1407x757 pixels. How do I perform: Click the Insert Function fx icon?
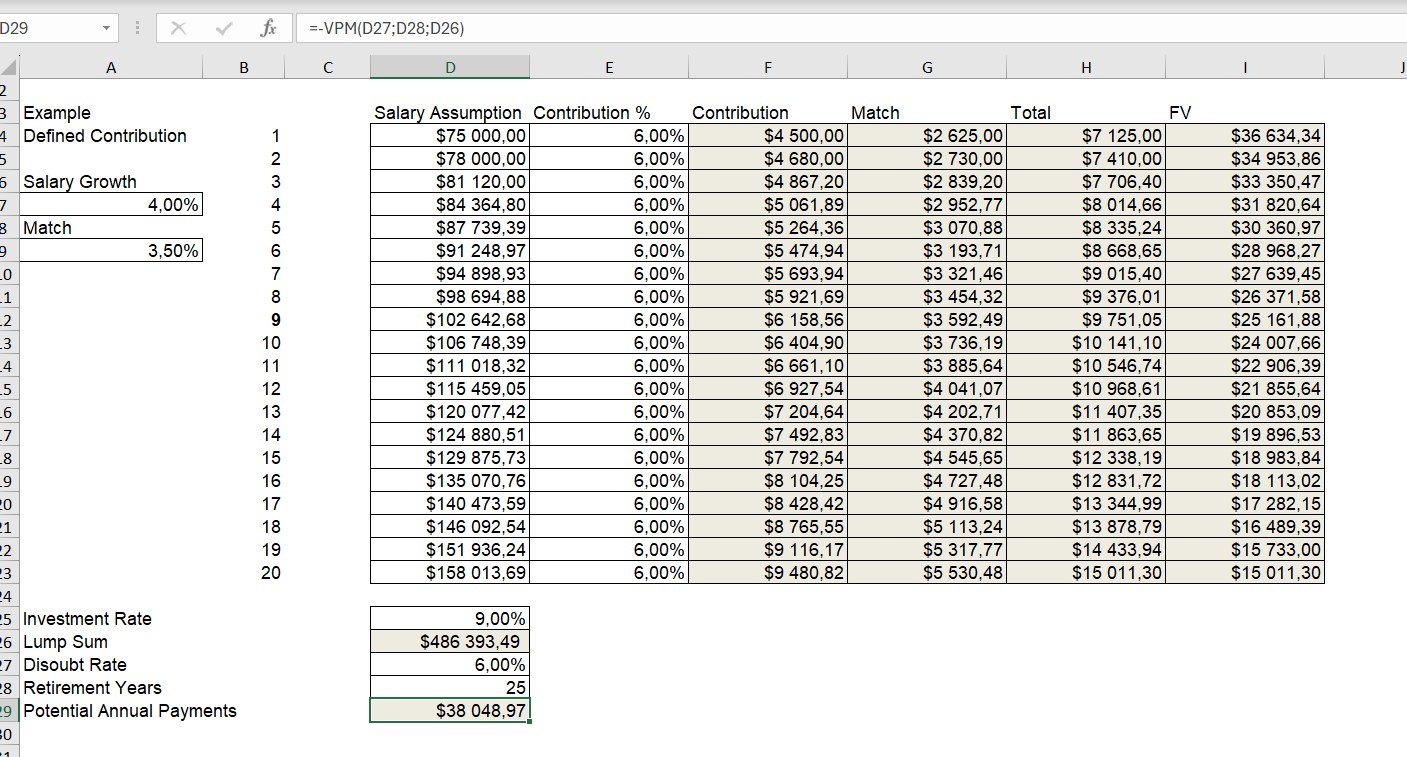[268, 28]
